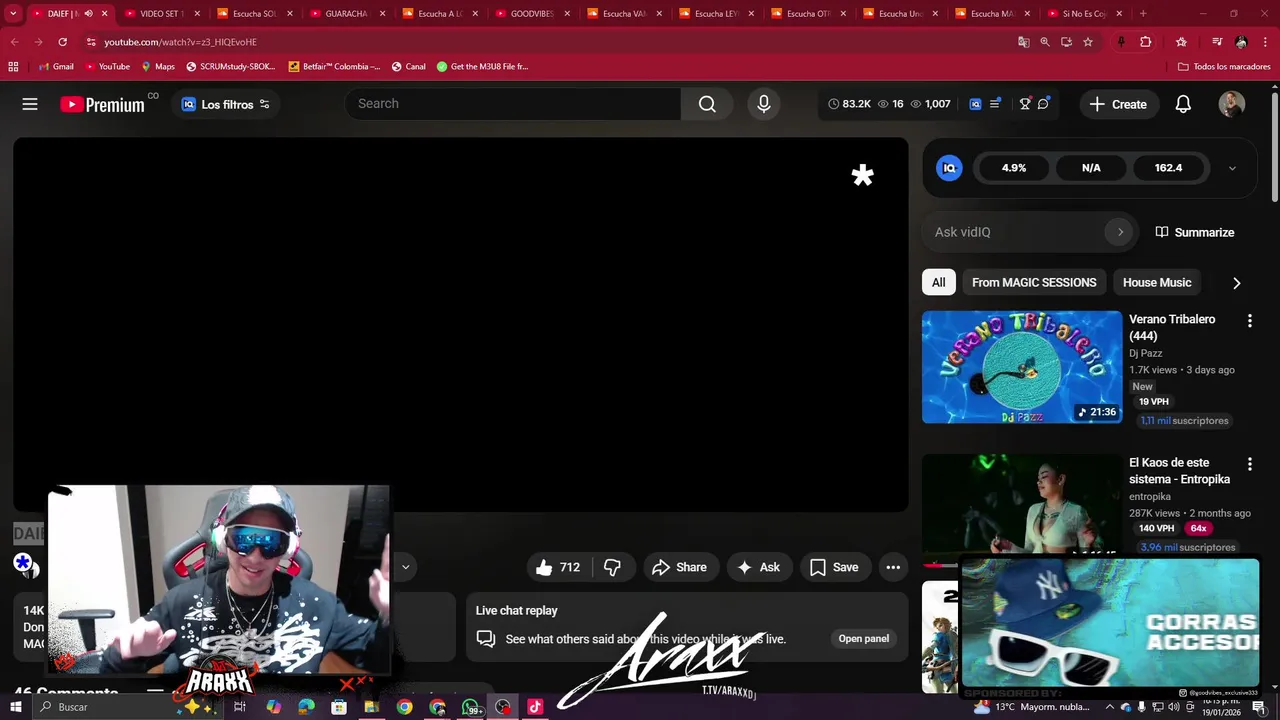Open vidIQ list menu icon
The image size is (1280, 720).
tap(995, 104)
